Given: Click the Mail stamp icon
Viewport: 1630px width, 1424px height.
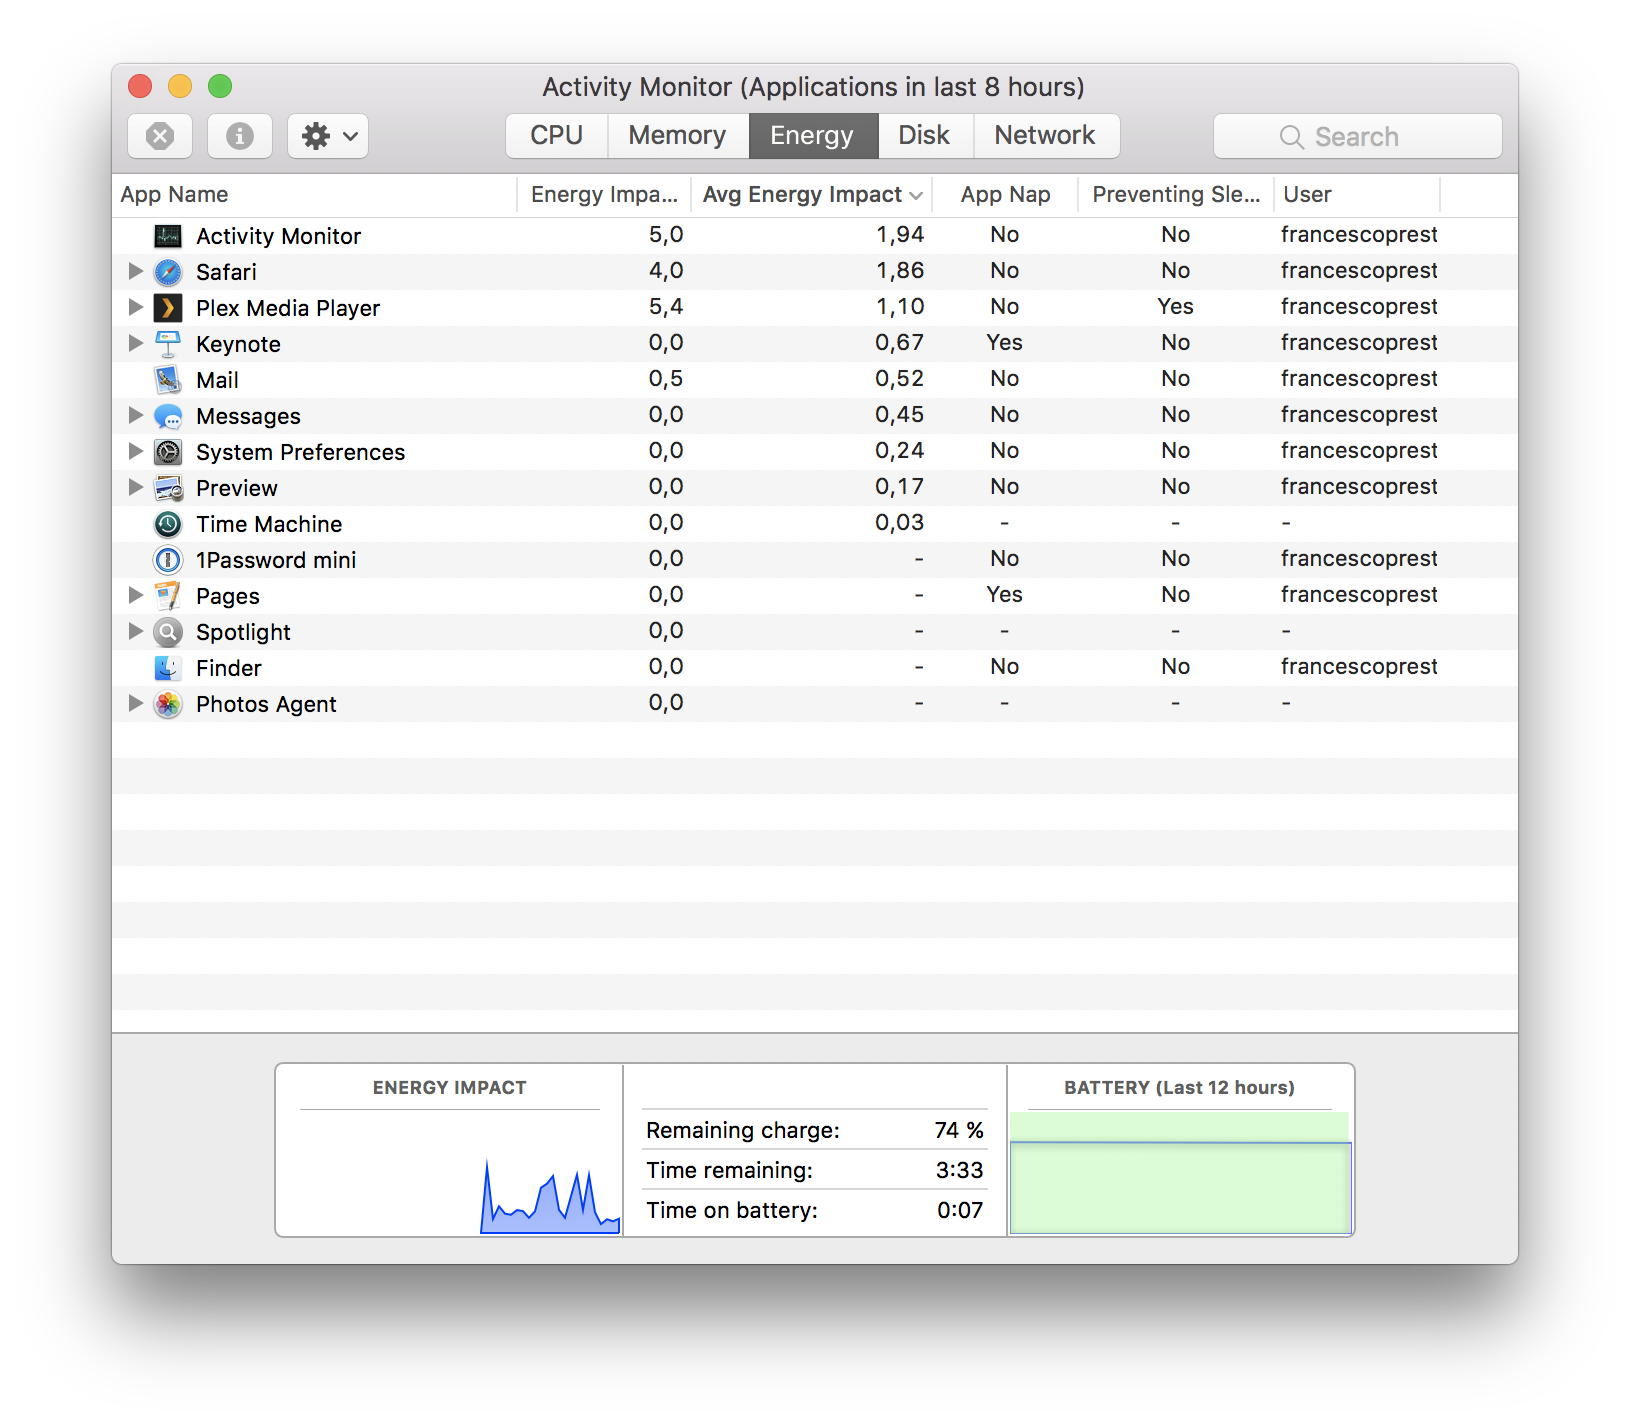Looking at the screenshot, I should pos(168,380).
